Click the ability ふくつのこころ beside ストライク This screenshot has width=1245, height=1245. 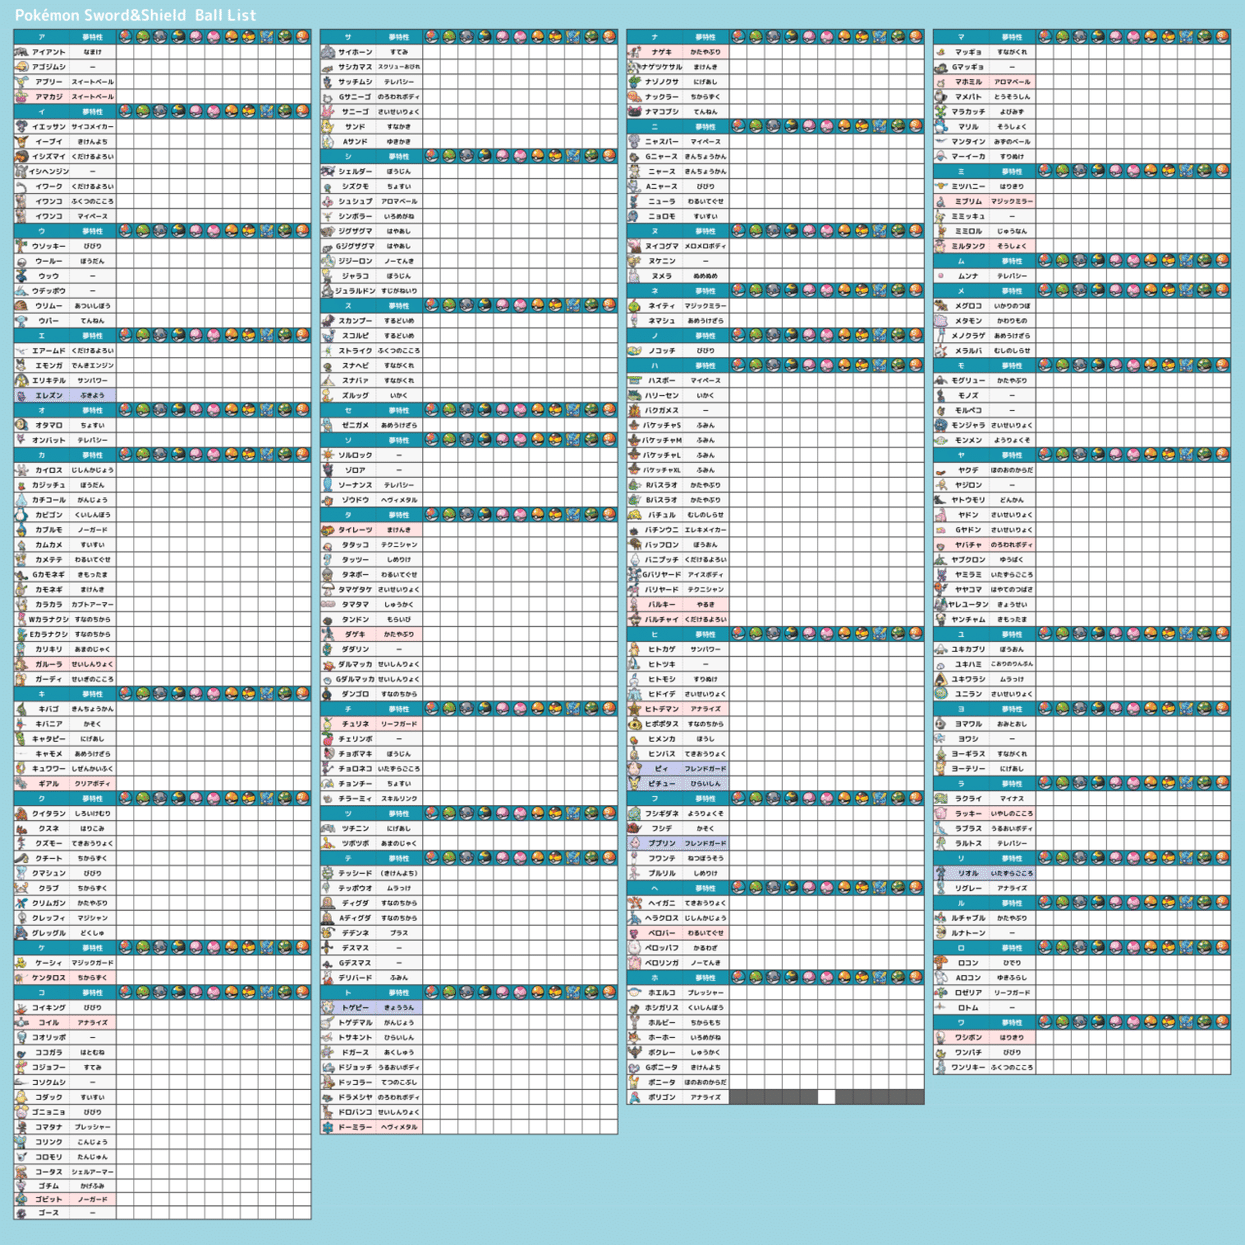pyautogui.click(x=399, y=351)
